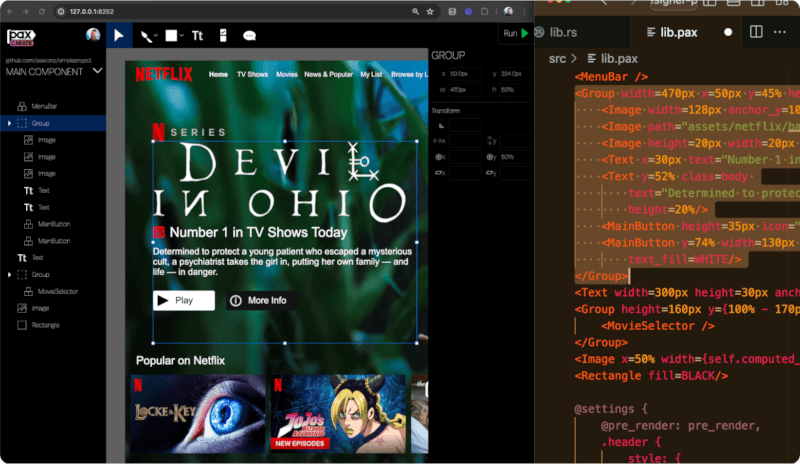800x464 pixels.
Task: Open Chrome profile avatar
Action: [x=508, y=11]
